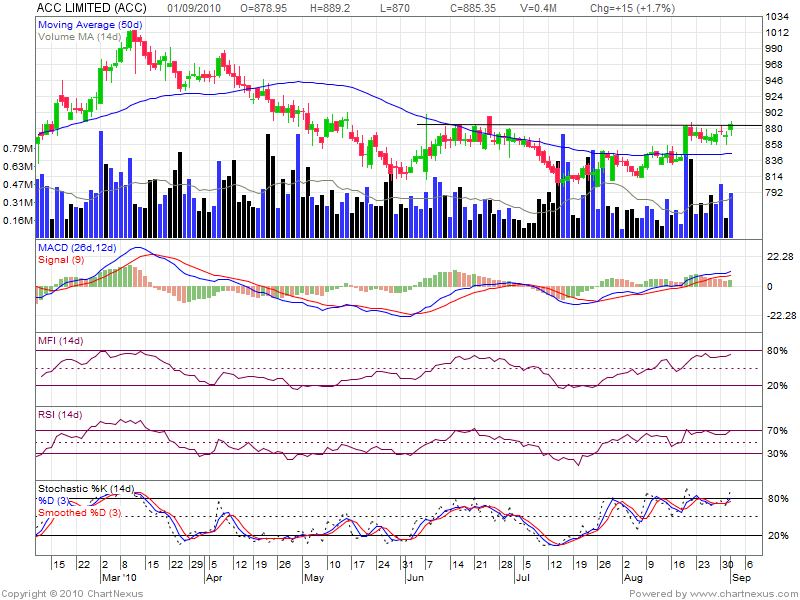The height and width of the screenshot is (600, 800).
Task: Click the 22.28 MACD axis label
Action: point(780,257)
